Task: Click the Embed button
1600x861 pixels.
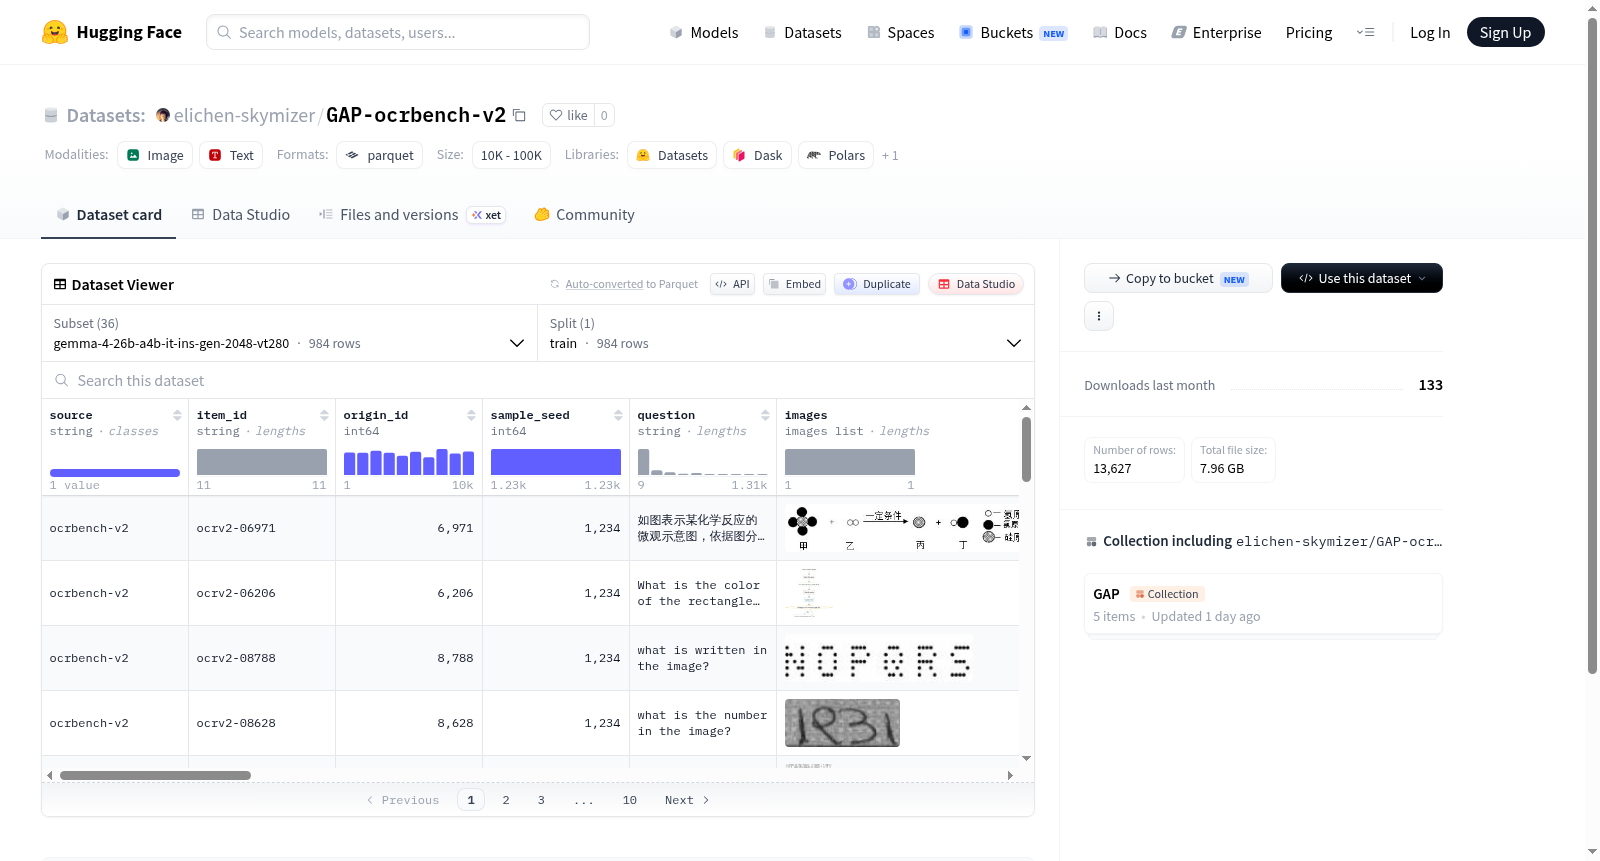Action: 793,284
